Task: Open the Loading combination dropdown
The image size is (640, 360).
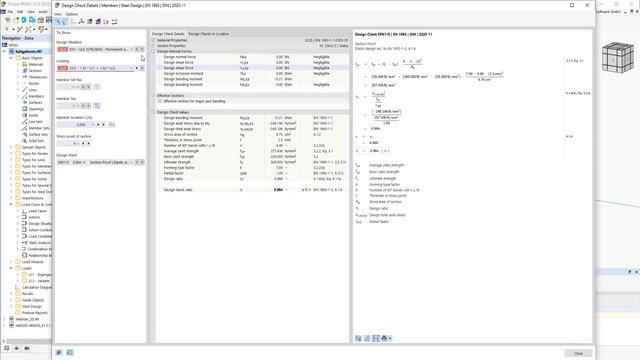Action: (131, 68)
